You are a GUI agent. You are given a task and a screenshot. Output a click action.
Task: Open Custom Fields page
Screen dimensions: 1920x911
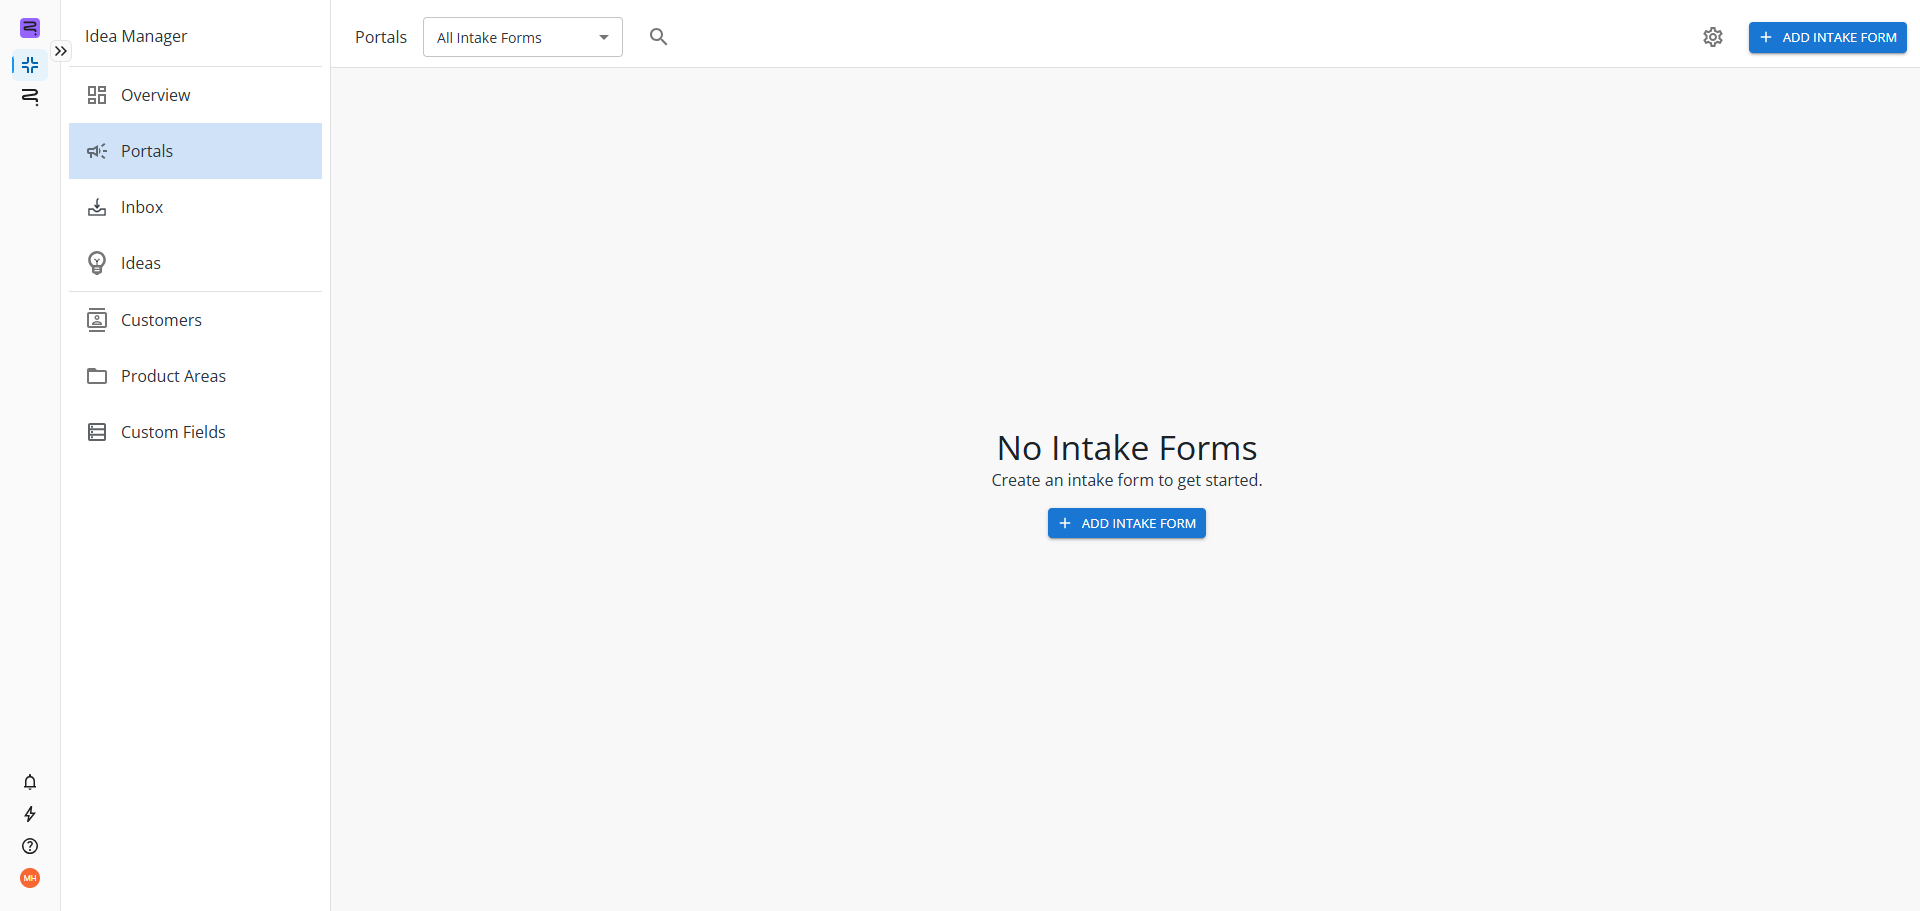pos(195,432)
